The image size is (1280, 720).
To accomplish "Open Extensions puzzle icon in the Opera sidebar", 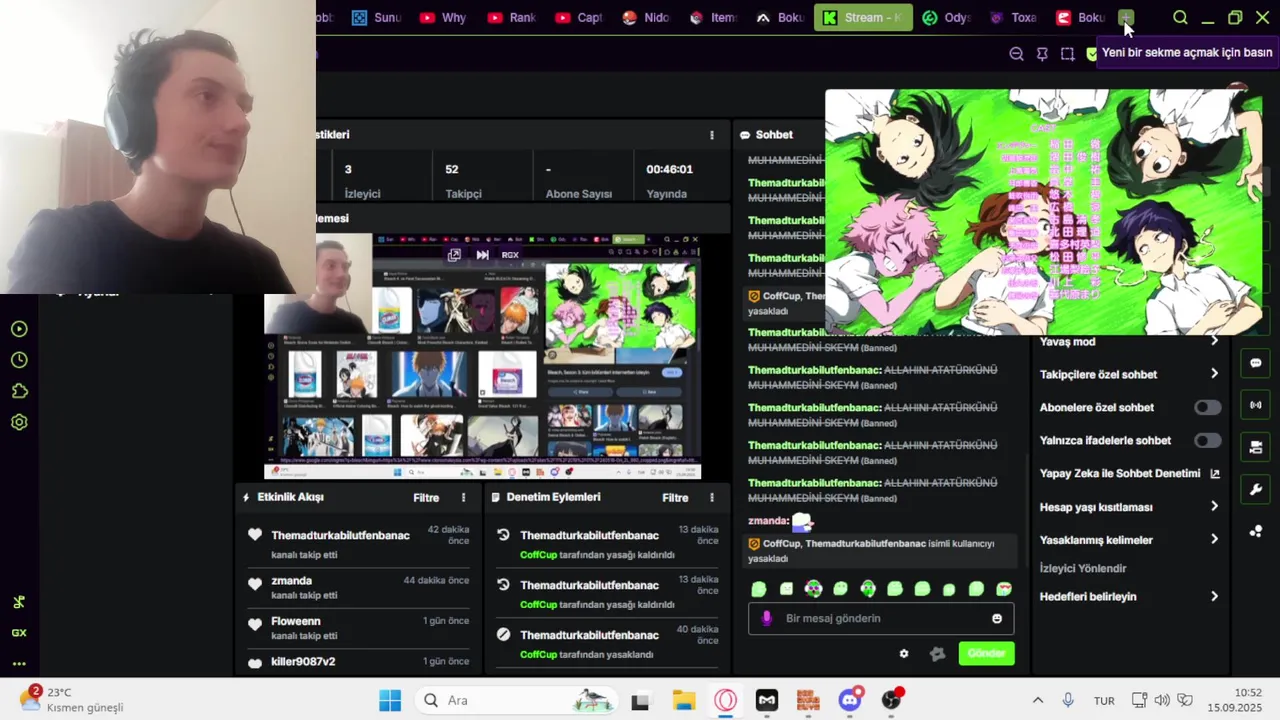I will point(19,391).
